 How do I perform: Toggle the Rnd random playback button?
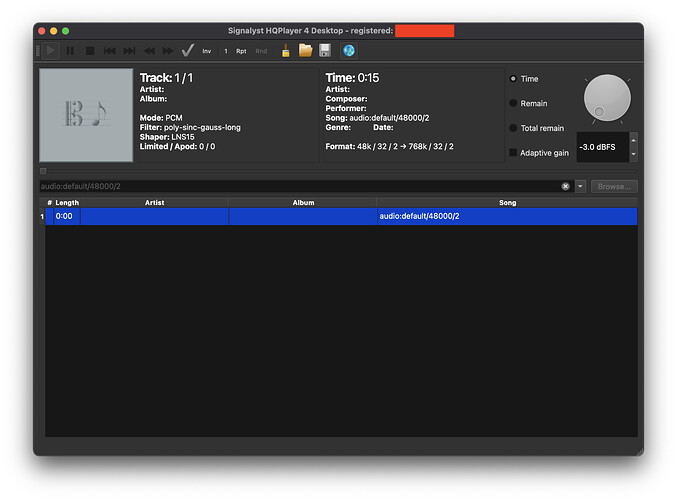click(261, 51)
